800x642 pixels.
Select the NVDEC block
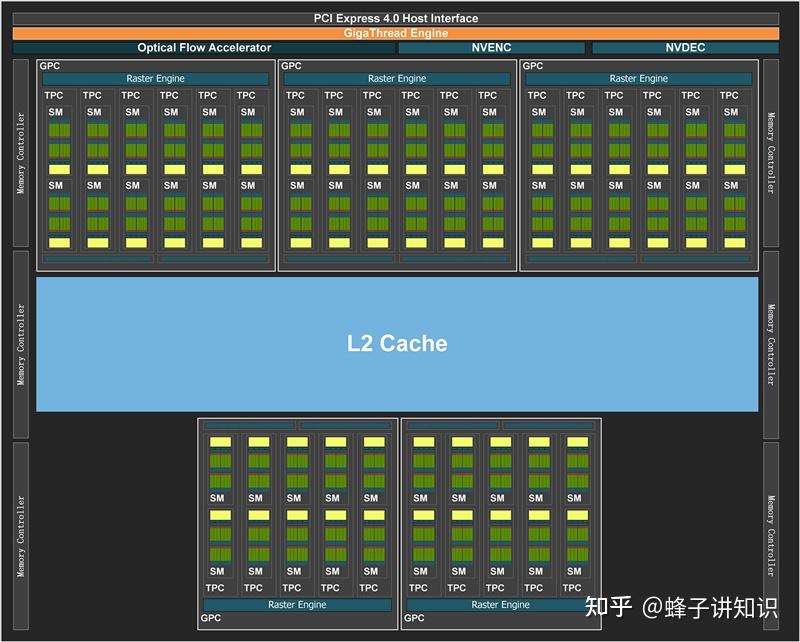coord(685,48)
